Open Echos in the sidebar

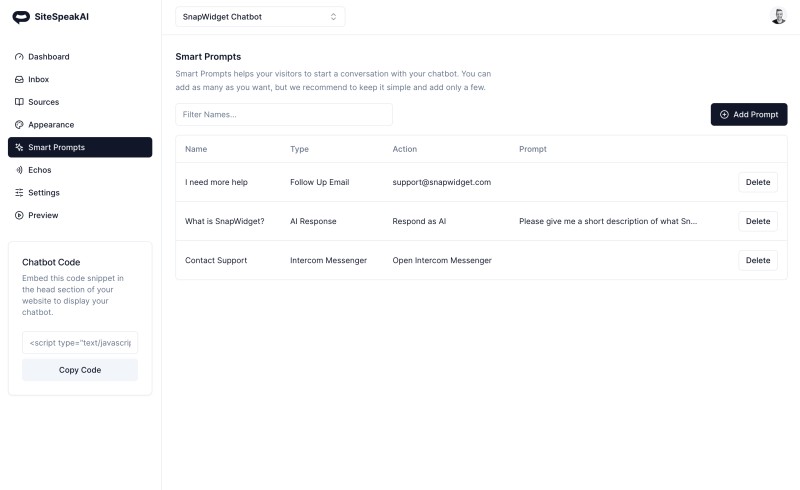click(80, 170)
